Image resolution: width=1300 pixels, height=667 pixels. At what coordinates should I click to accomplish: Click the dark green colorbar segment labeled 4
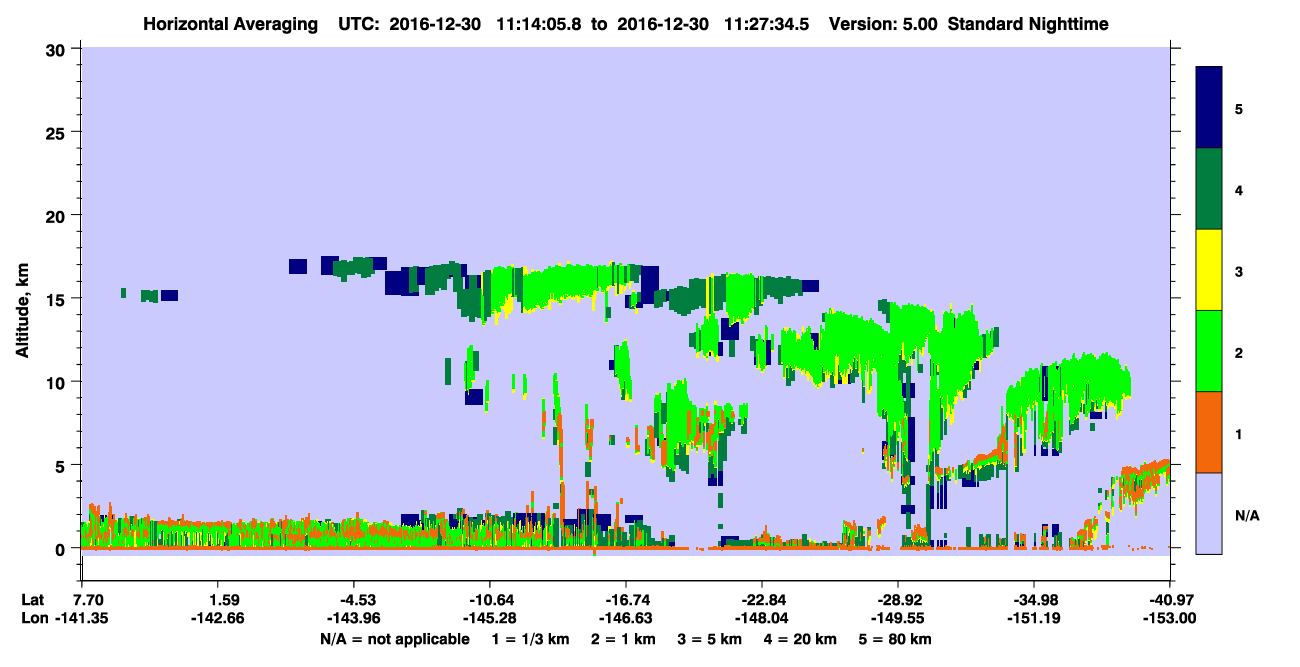tap(1209, 189)
